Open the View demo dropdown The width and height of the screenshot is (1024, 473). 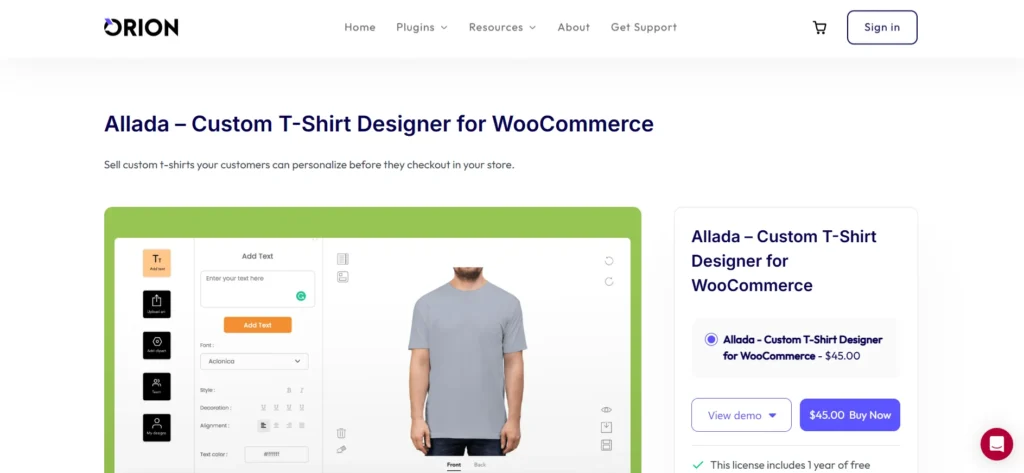click(x=741, y=415)
